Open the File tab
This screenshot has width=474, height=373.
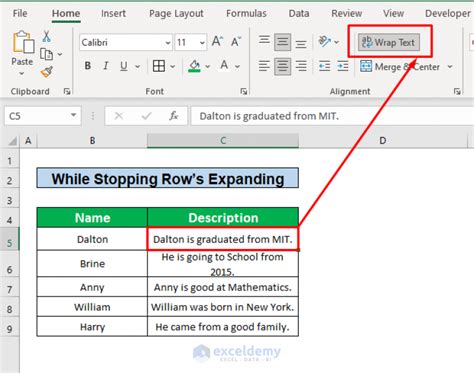pos(20,14)
